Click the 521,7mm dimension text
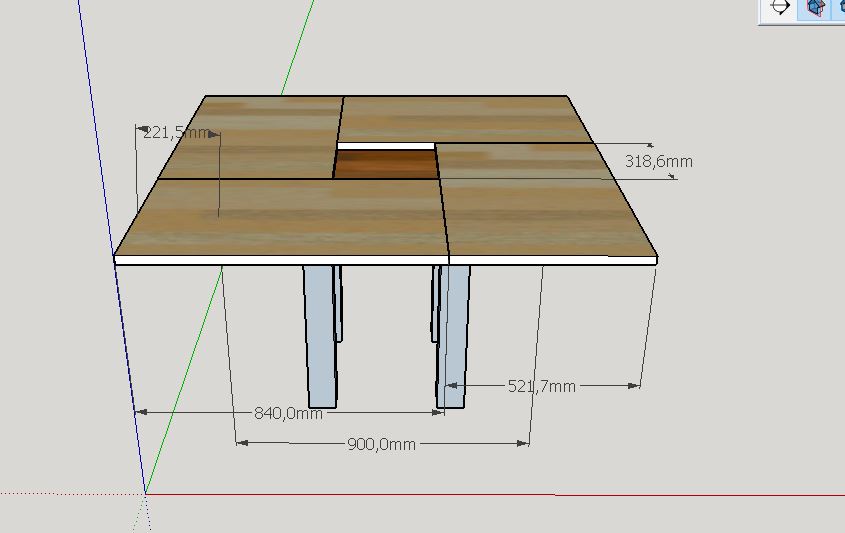The width and height of the screenshot is (845, 533). coord(541,386)
